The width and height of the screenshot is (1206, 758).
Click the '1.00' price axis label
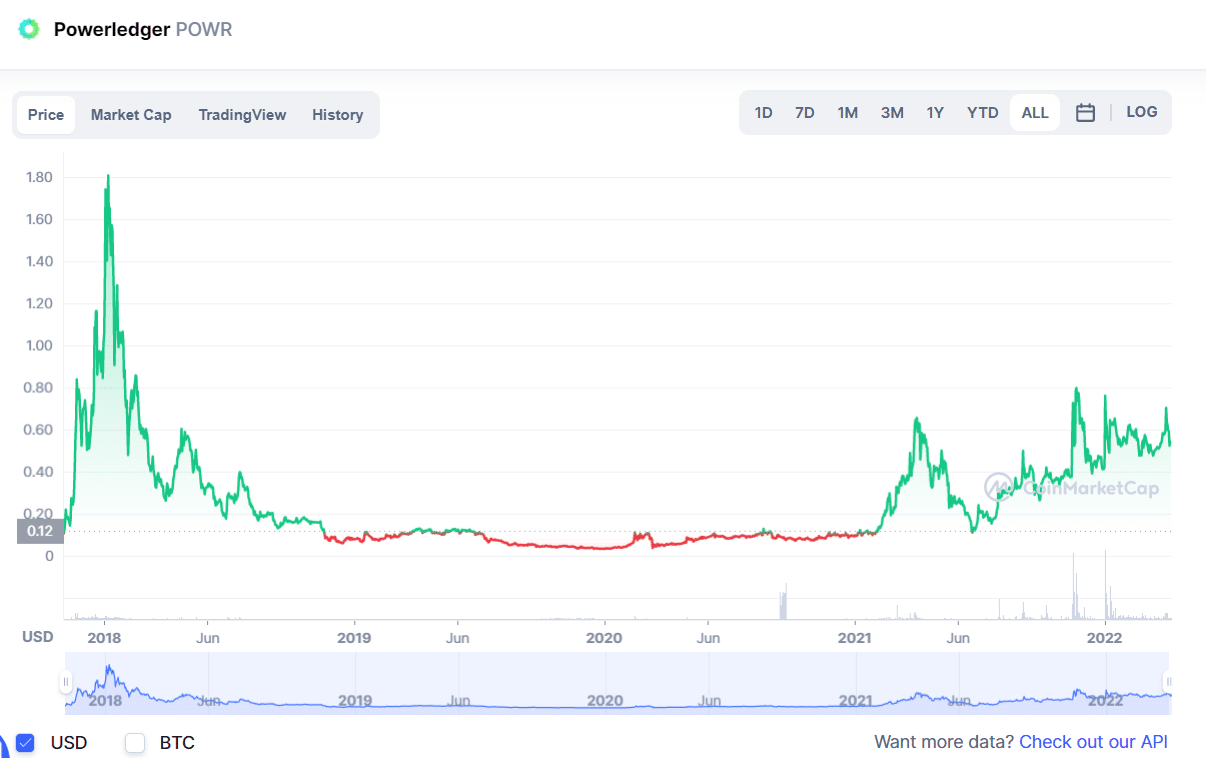(x=39, y=346)
